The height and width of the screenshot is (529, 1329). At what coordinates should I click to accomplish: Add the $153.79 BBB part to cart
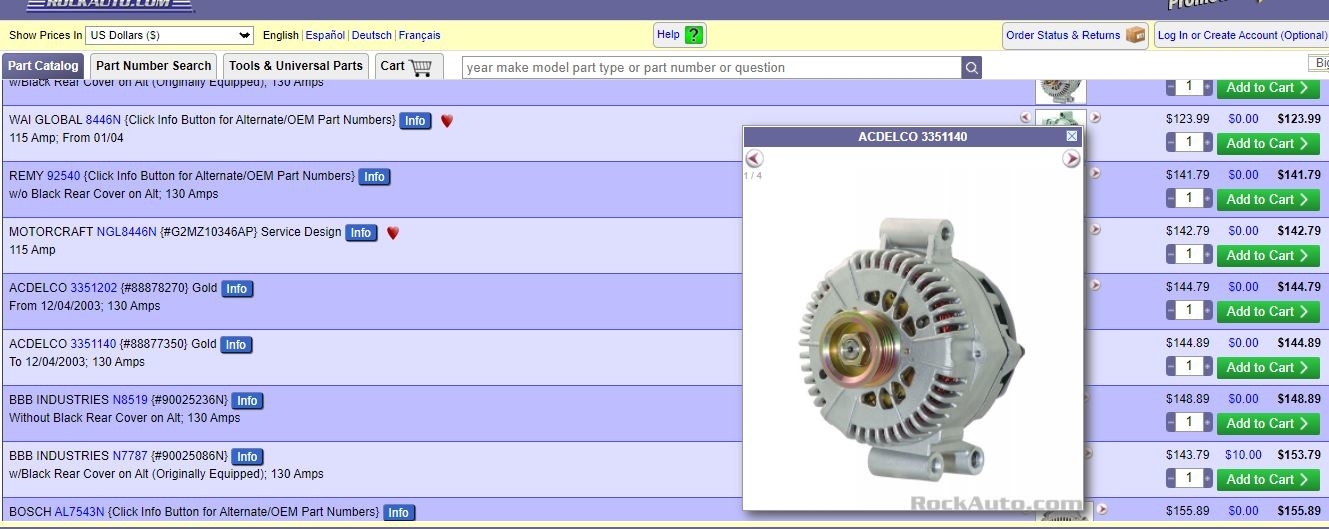1268,479
